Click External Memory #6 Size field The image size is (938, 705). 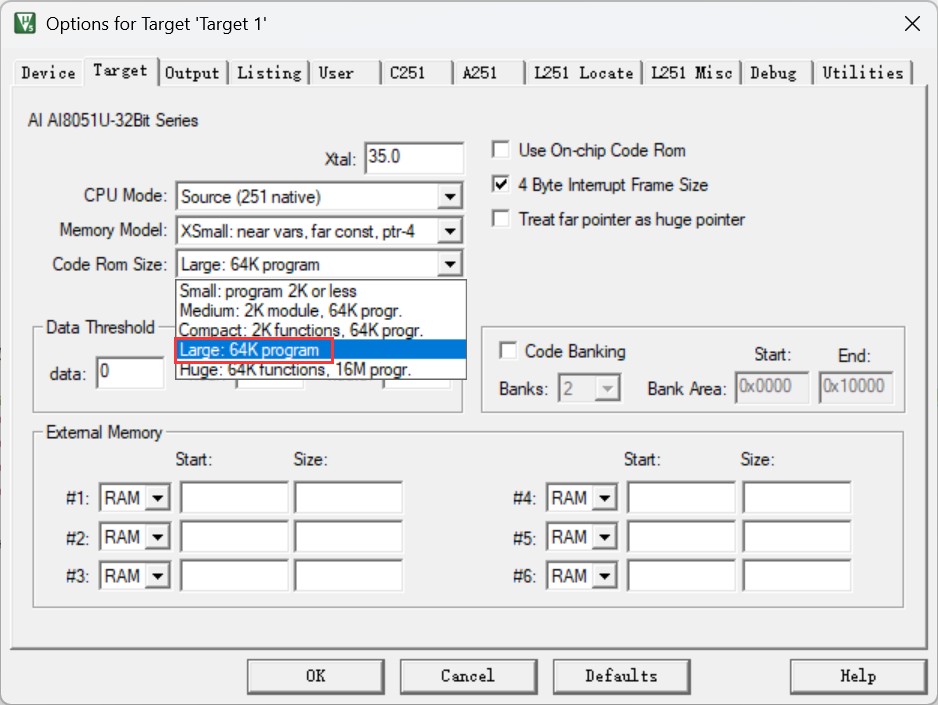(797, 576)
